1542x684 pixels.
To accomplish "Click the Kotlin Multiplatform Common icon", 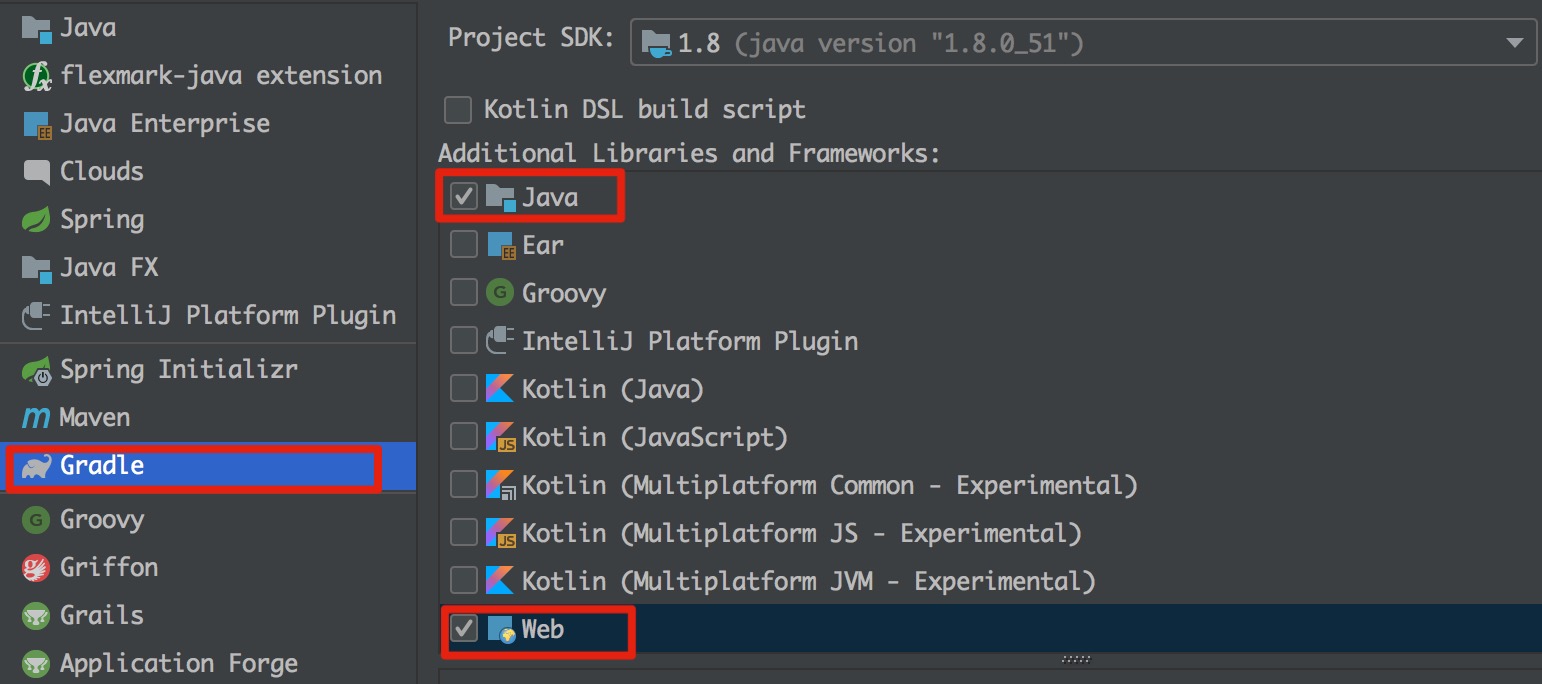I will click(x=500, y=485).
